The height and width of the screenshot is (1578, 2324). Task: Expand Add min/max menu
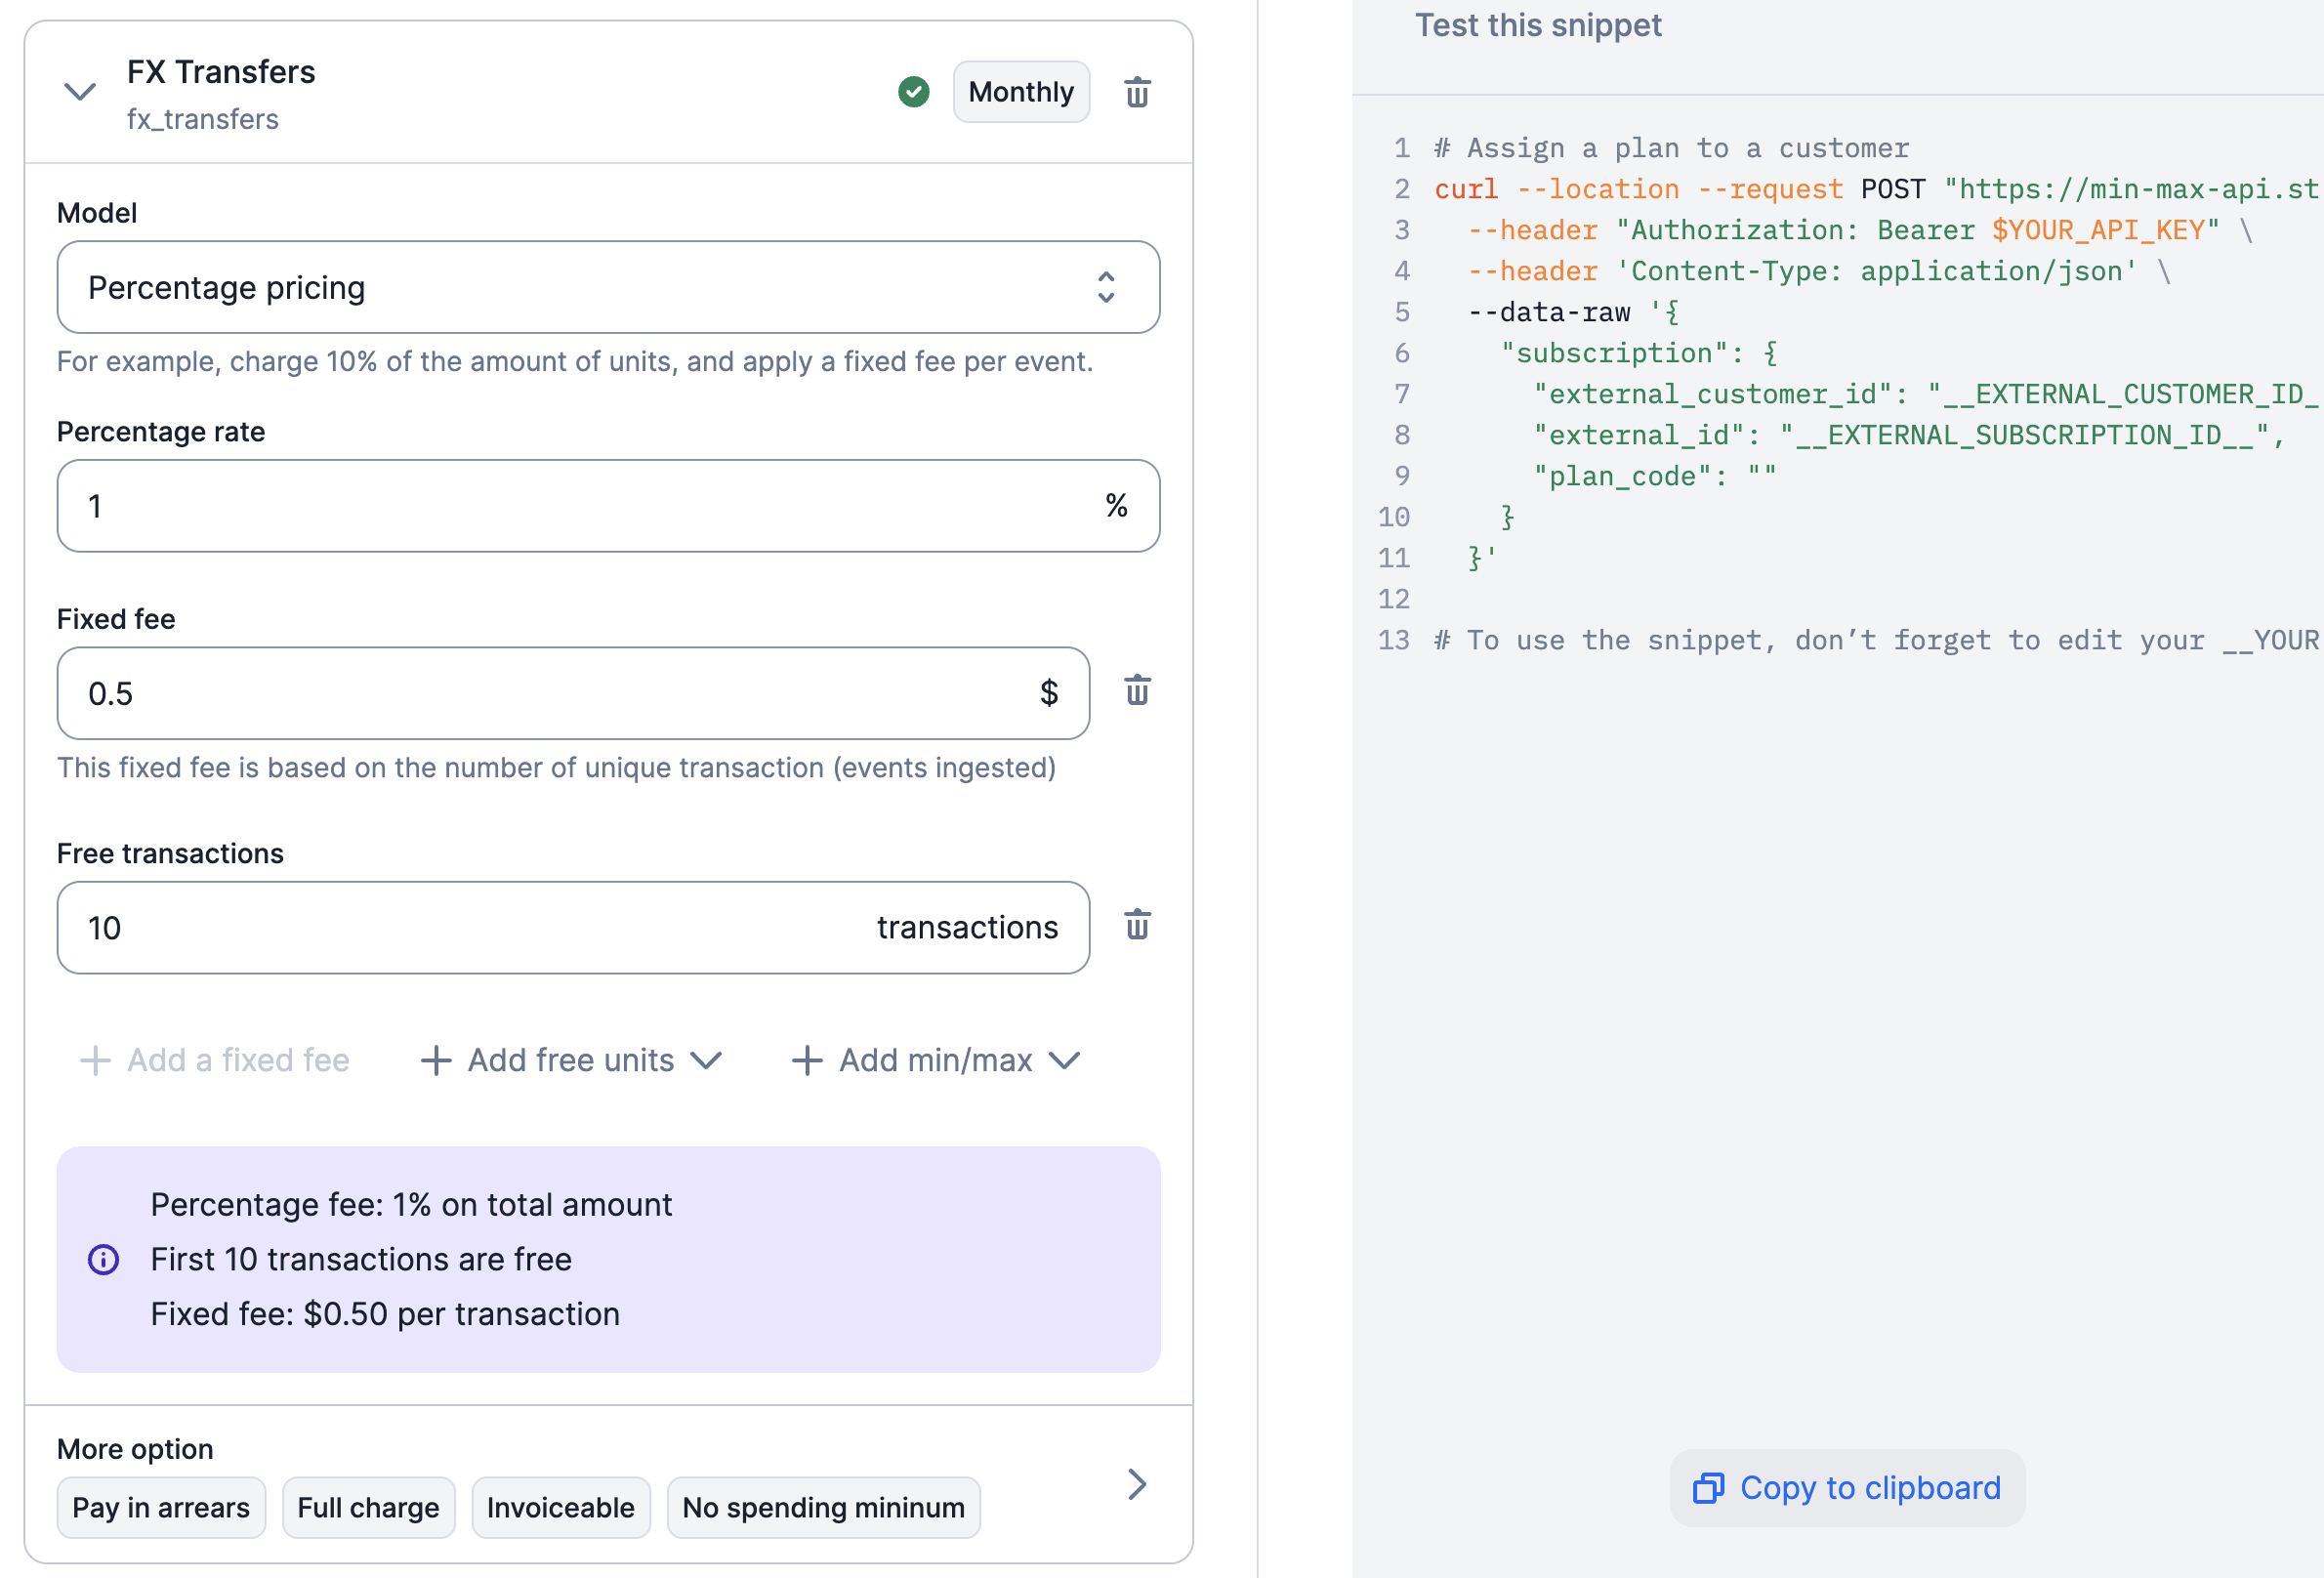click(936, 1060)
